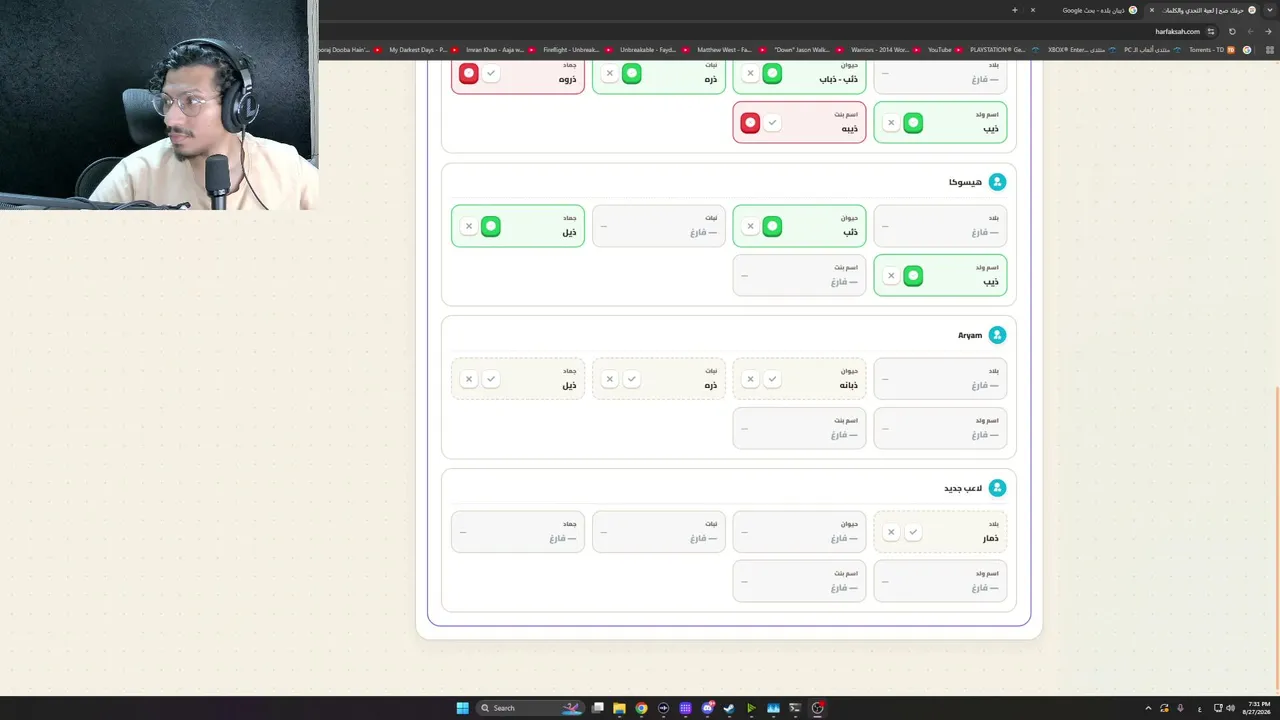The image size is (1280, 720).
Task: Open File Explorer from the taskbar
Action: point(619,708)
